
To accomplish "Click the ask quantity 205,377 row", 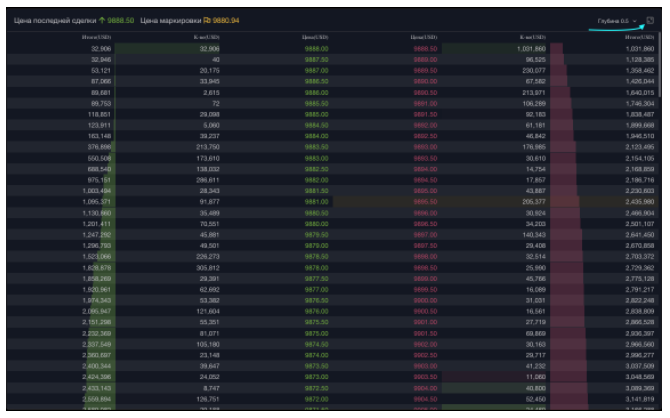I will 532,201.
